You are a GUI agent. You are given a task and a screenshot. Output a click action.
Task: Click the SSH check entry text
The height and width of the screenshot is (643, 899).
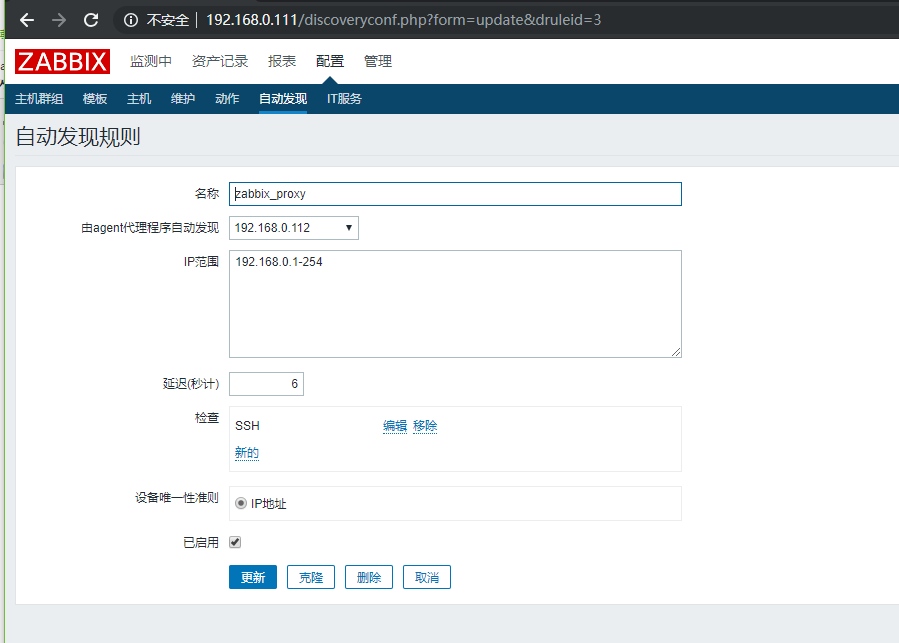(247, 426)
